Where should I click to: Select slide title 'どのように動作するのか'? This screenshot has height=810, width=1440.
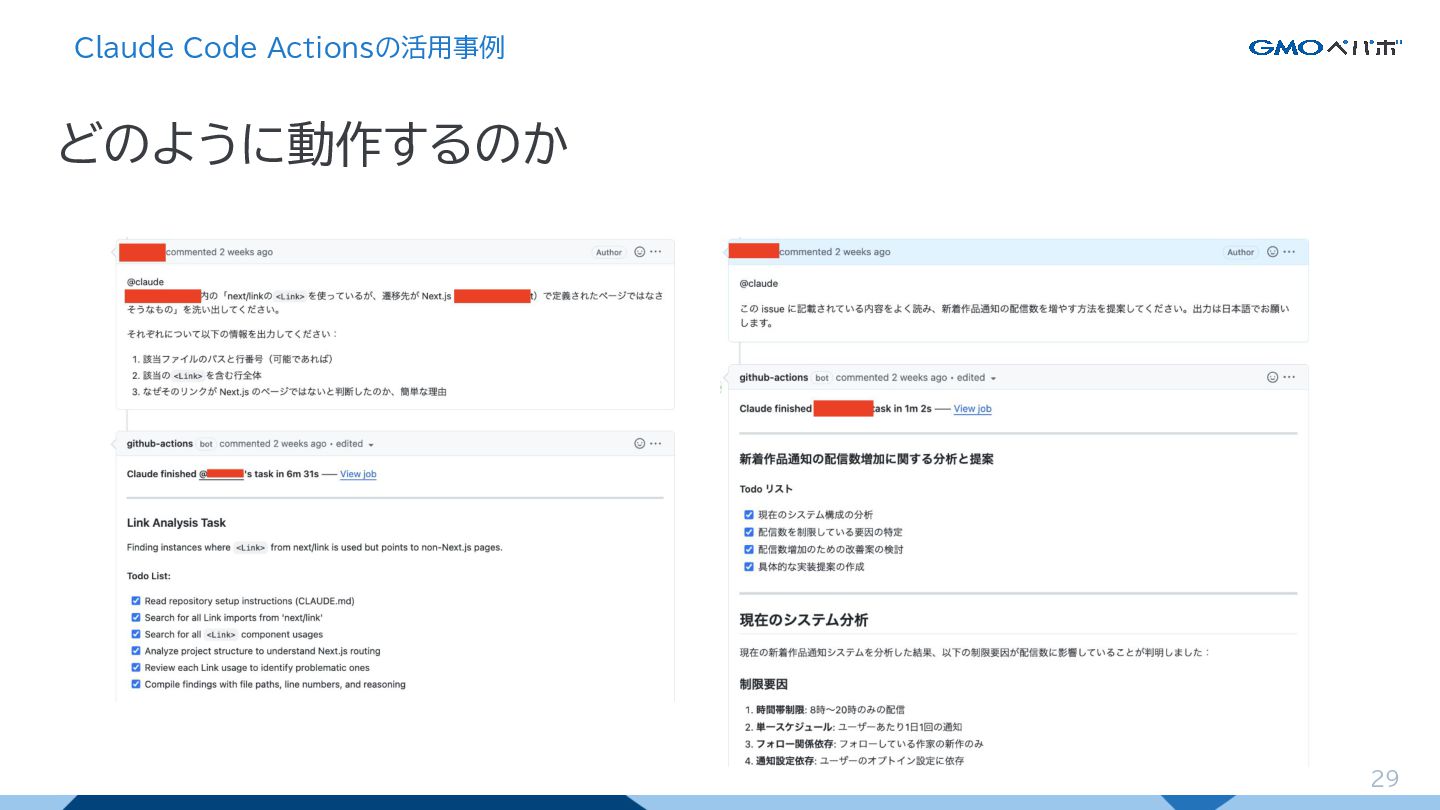point(313,144)
